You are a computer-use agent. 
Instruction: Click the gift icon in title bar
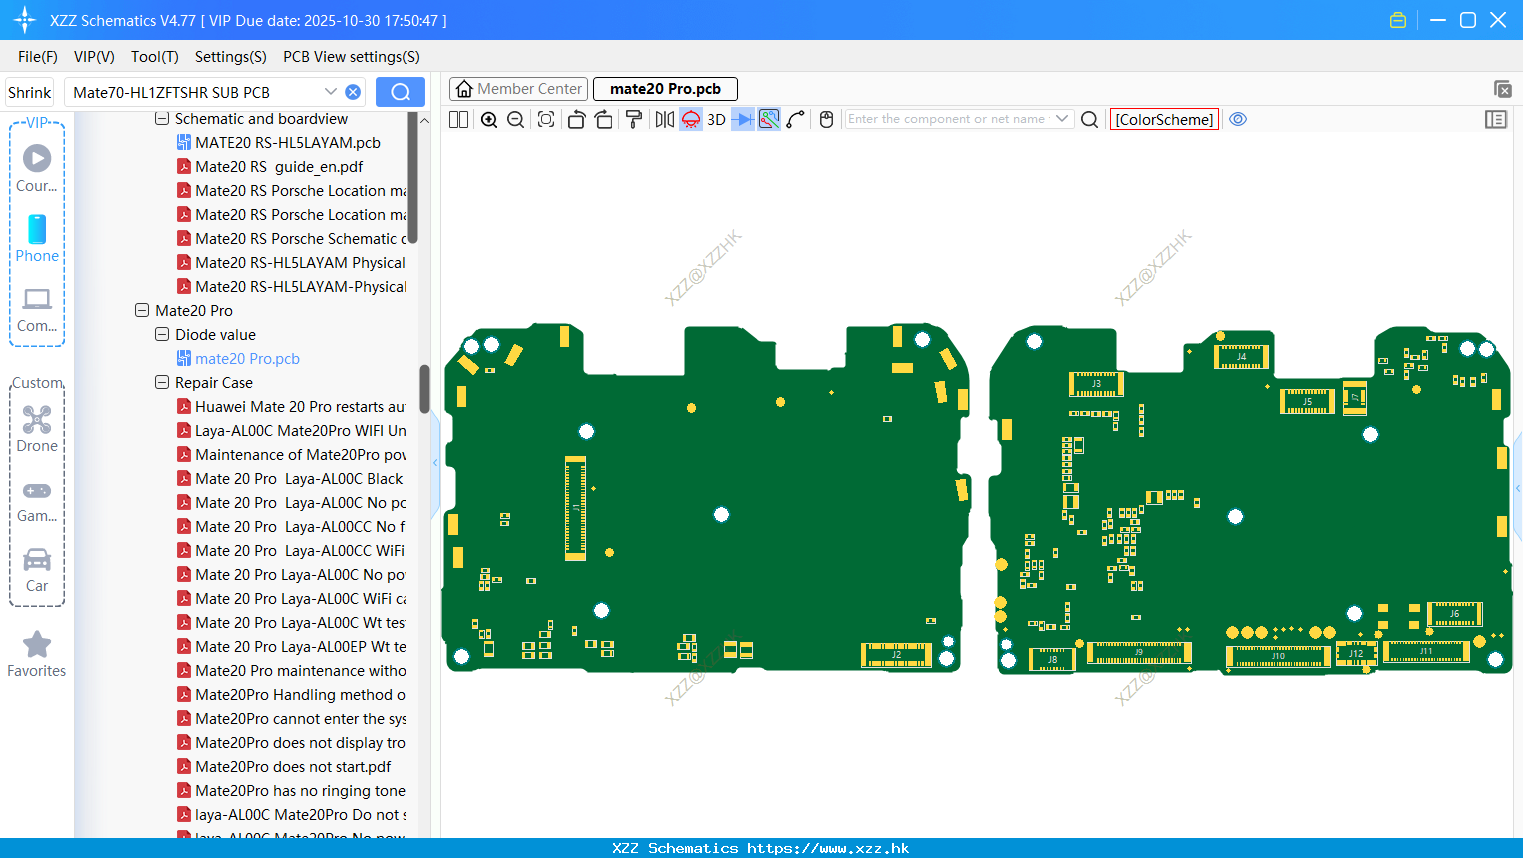(x=1398, y=20)
